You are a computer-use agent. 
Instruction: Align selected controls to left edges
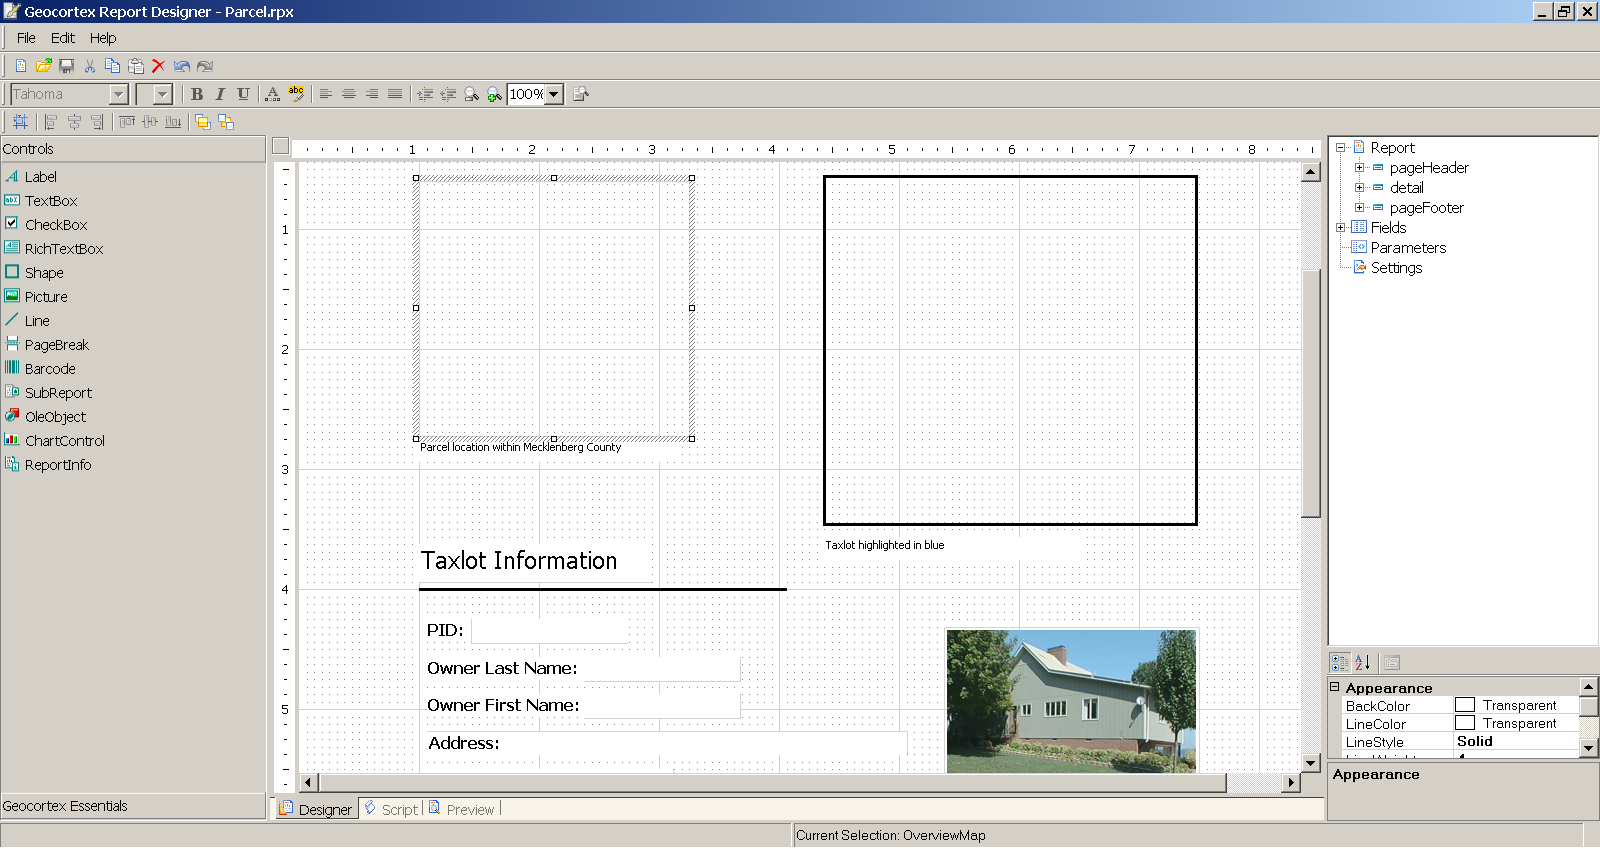[50, 122]
